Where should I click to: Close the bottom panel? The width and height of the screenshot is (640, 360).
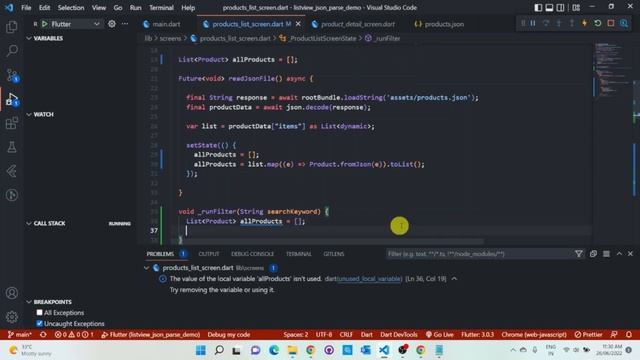(x=630, y=254)
